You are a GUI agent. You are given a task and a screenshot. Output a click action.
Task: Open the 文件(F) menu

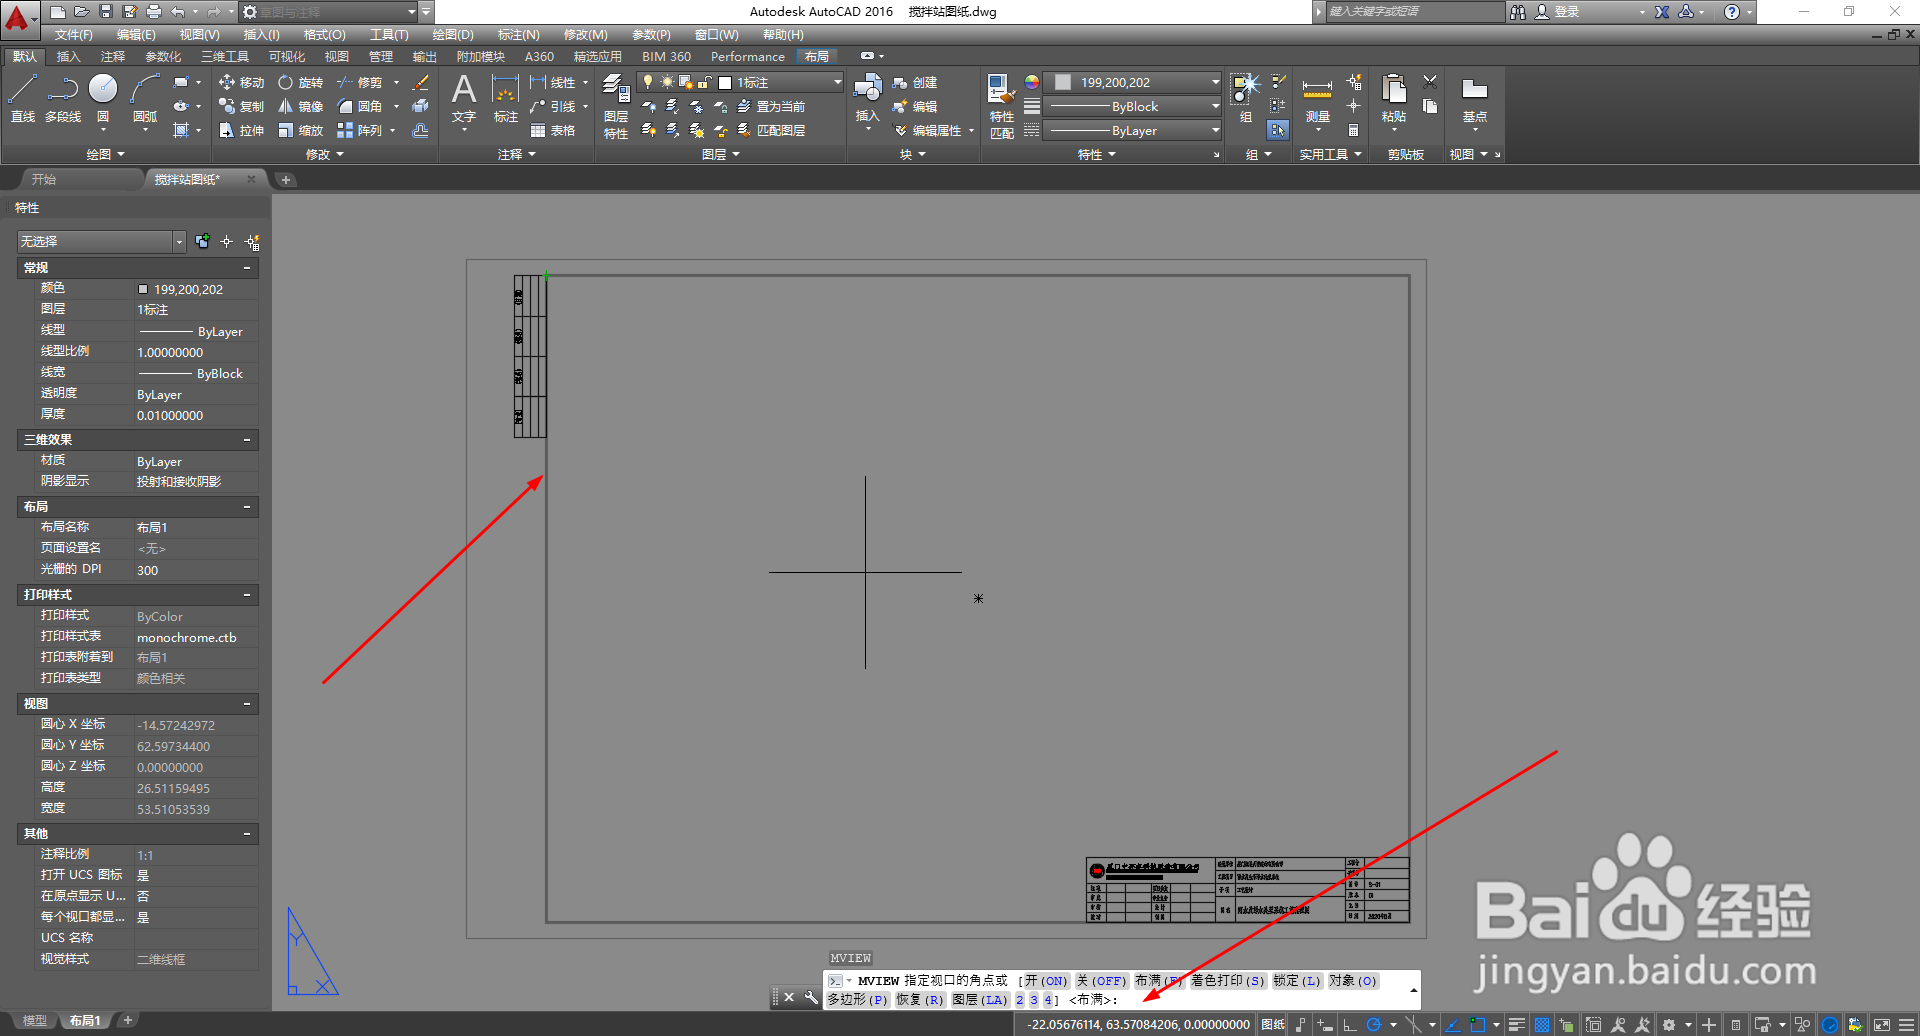pyautogui.click(x=74, y=35)
